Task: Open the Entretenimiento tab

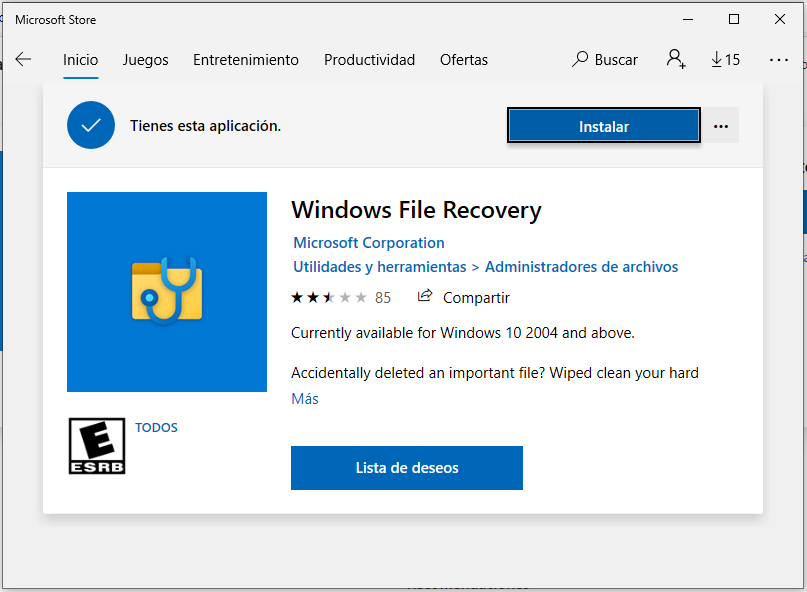Action: coord(245,60)
